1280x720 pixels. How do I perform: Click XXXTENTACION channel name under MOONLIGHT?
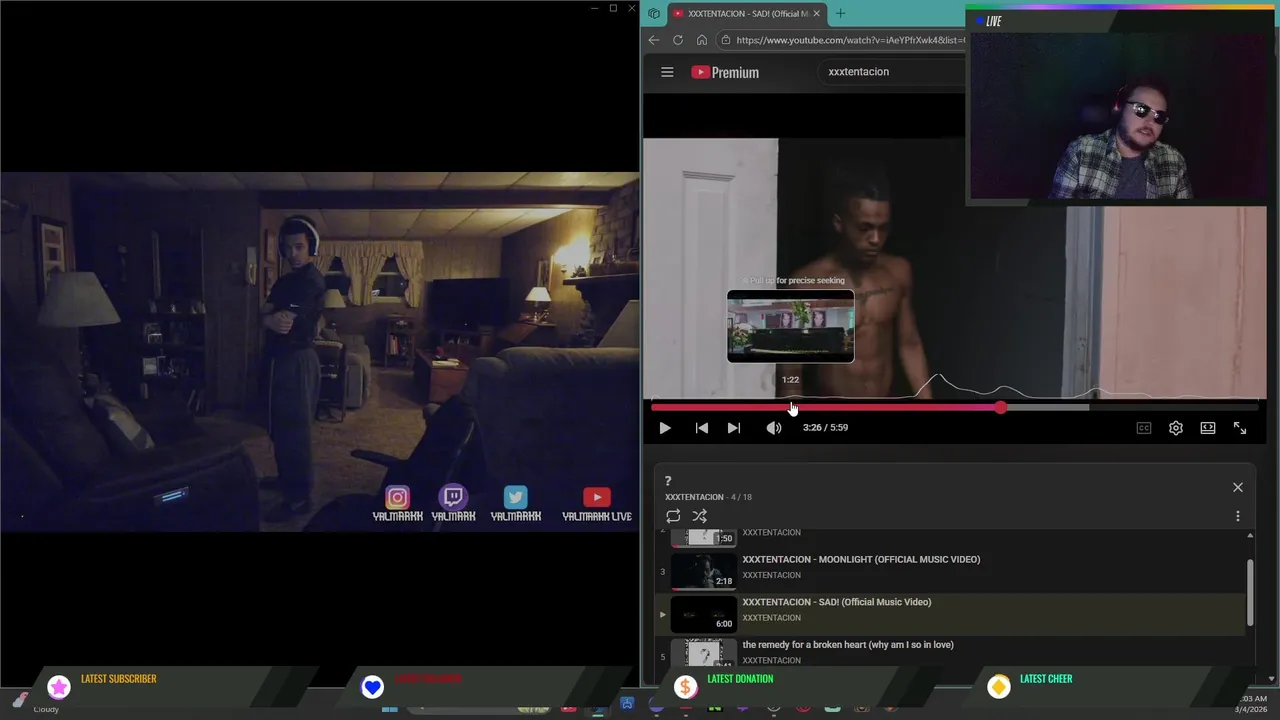[x=771, y=575]
